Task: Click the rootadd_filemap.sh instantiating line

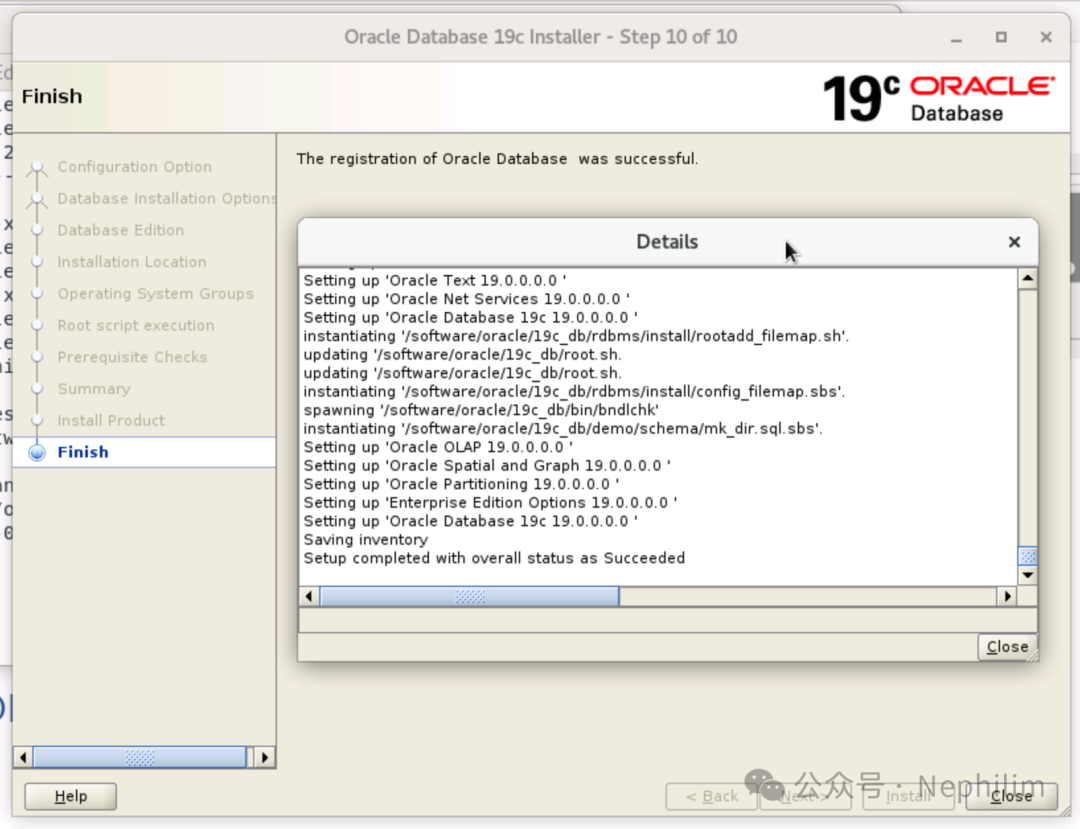Action: point(576,336)
